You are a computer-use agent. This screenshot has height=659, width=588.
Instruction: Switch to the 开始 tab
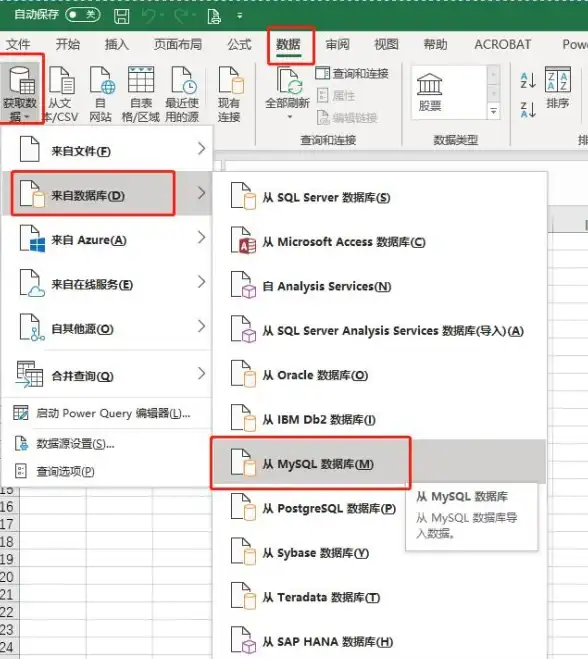coord(68,44)
